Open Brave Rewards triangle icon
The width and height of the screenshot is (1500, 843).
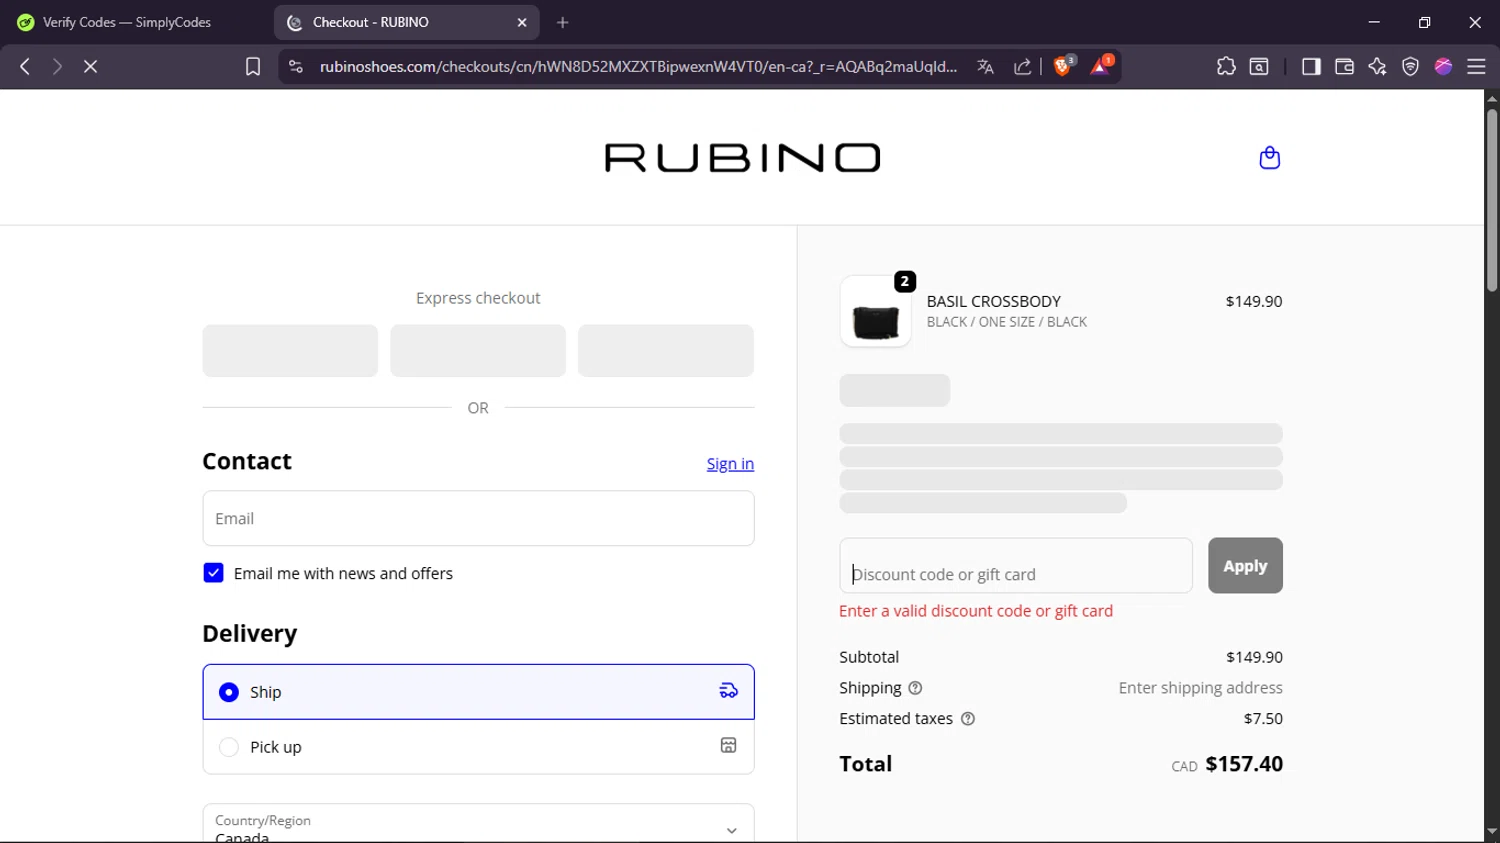pos(1101,66)
